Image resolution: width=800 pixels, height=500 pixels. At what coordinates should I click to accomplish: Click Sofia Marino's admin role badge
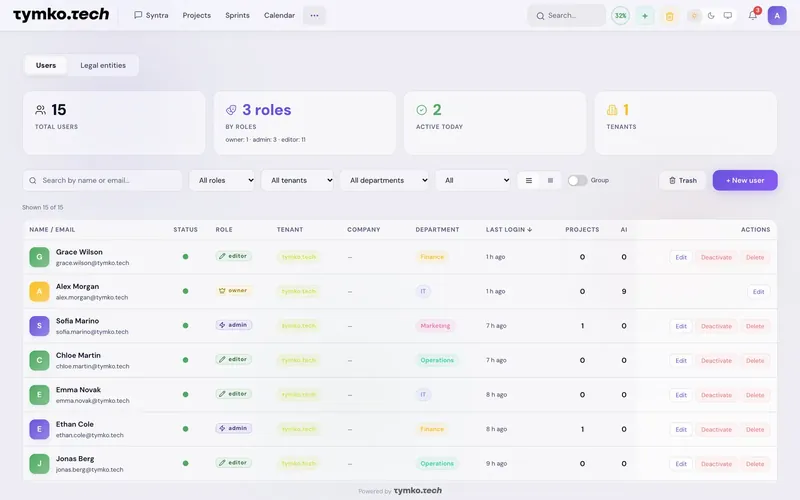tap(233, 325)
